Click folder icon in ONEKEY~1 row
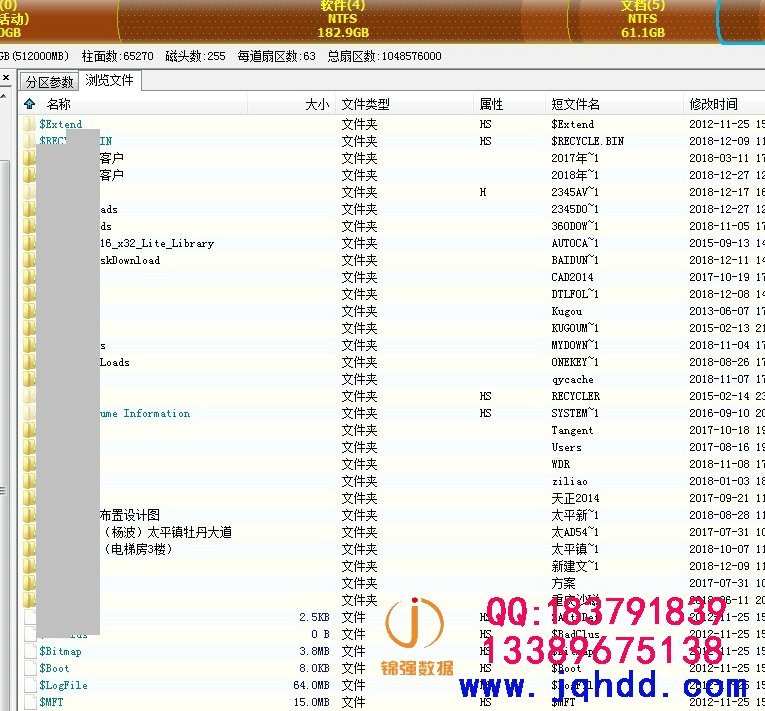Image resolution: width=765 pixels, height=711 pixels. 29,362
